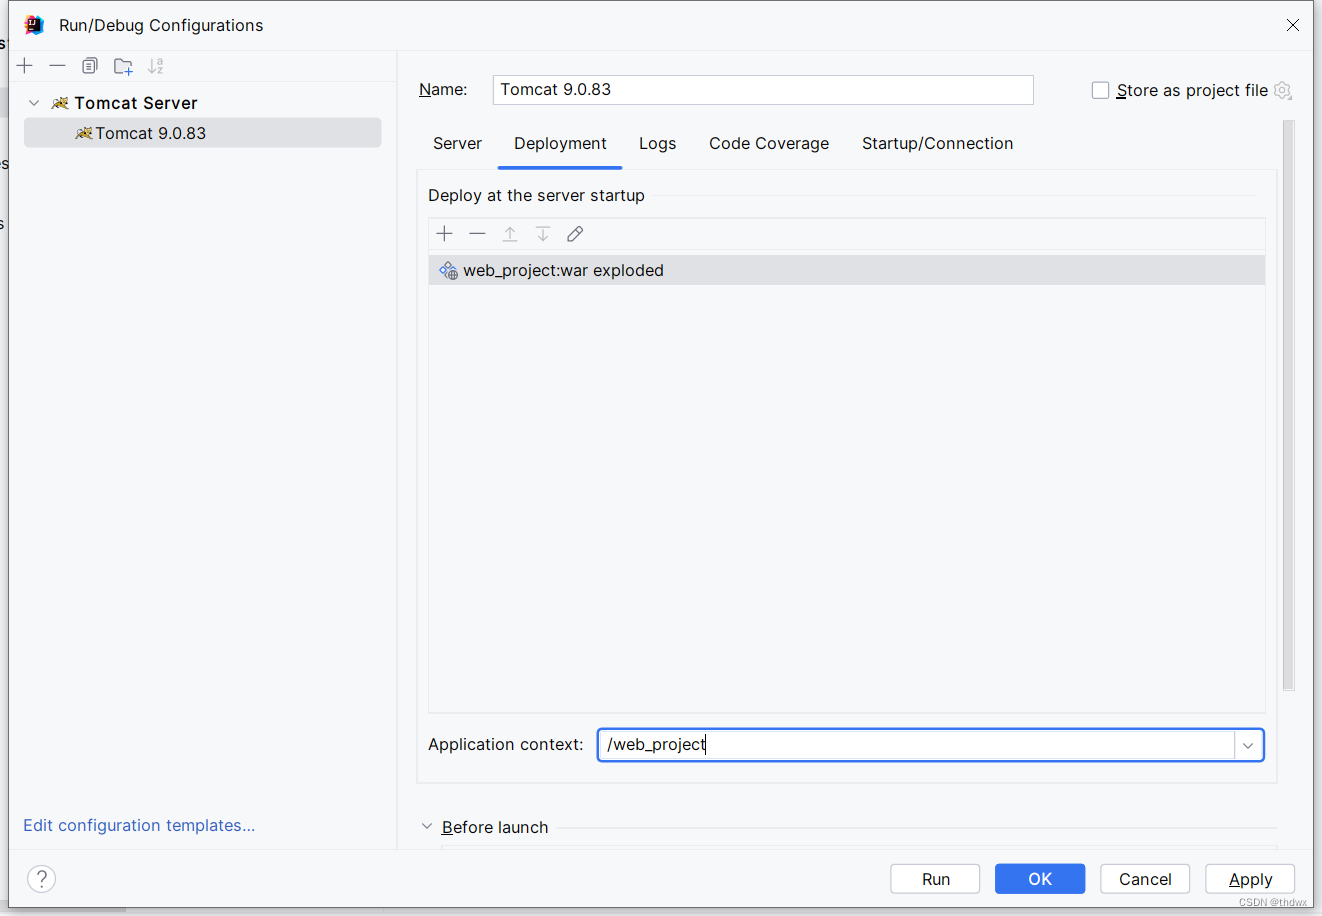Click the Before launch heading text
The height and width of the screenshot is (916, 1322).
pyautogui.click(x=495, y=827)
